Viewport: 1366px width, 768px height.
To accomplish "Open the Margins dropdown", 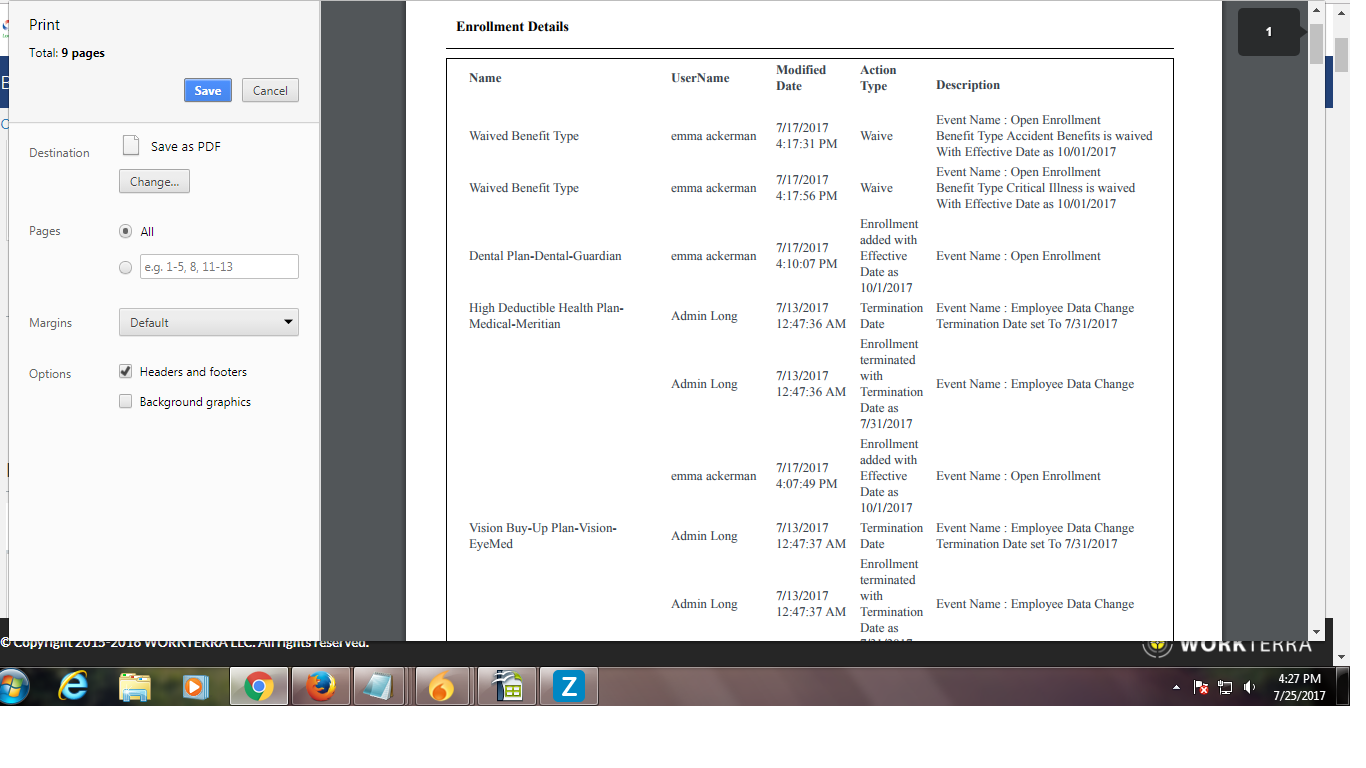I will 208,322.
